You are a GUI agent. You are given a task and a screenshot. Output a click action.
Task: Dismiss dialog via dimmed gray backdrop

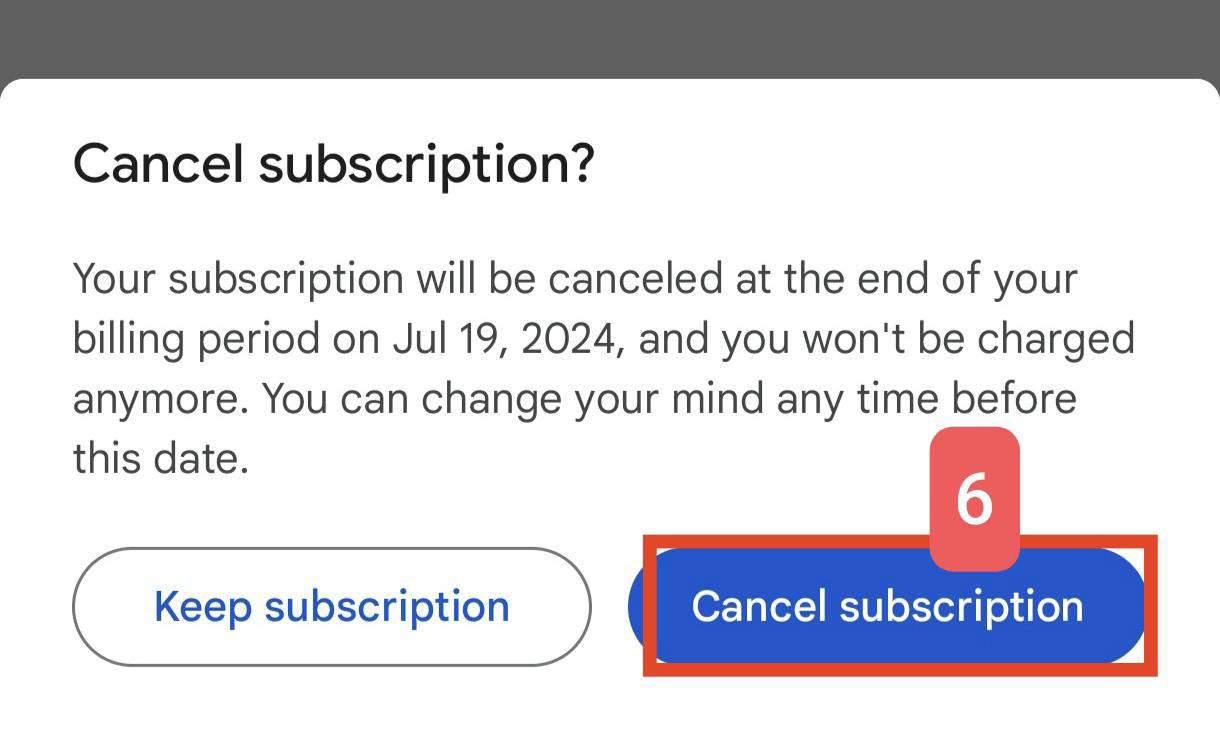[610, 36]
